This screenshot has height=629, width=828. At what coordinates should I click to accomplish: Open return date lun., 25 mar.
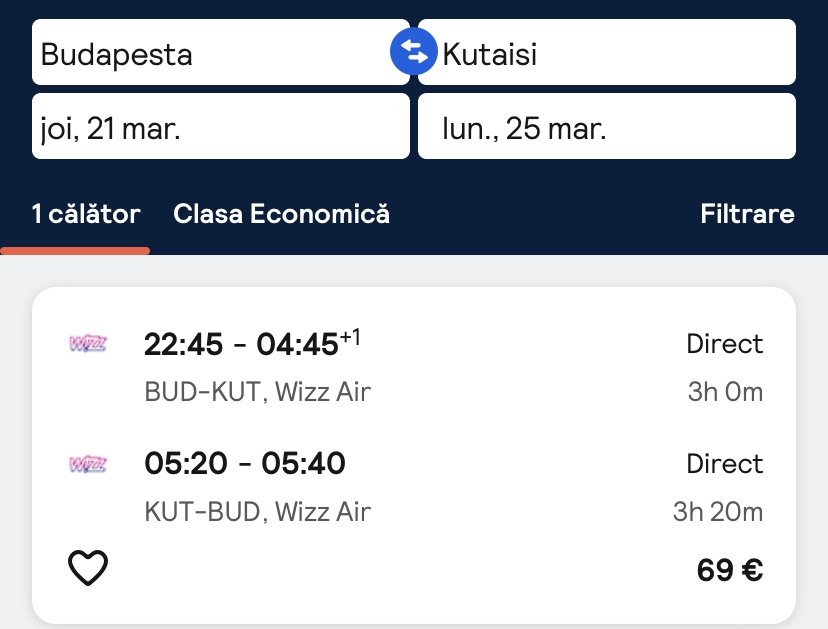pyautogui.click(x=607, y=127)
